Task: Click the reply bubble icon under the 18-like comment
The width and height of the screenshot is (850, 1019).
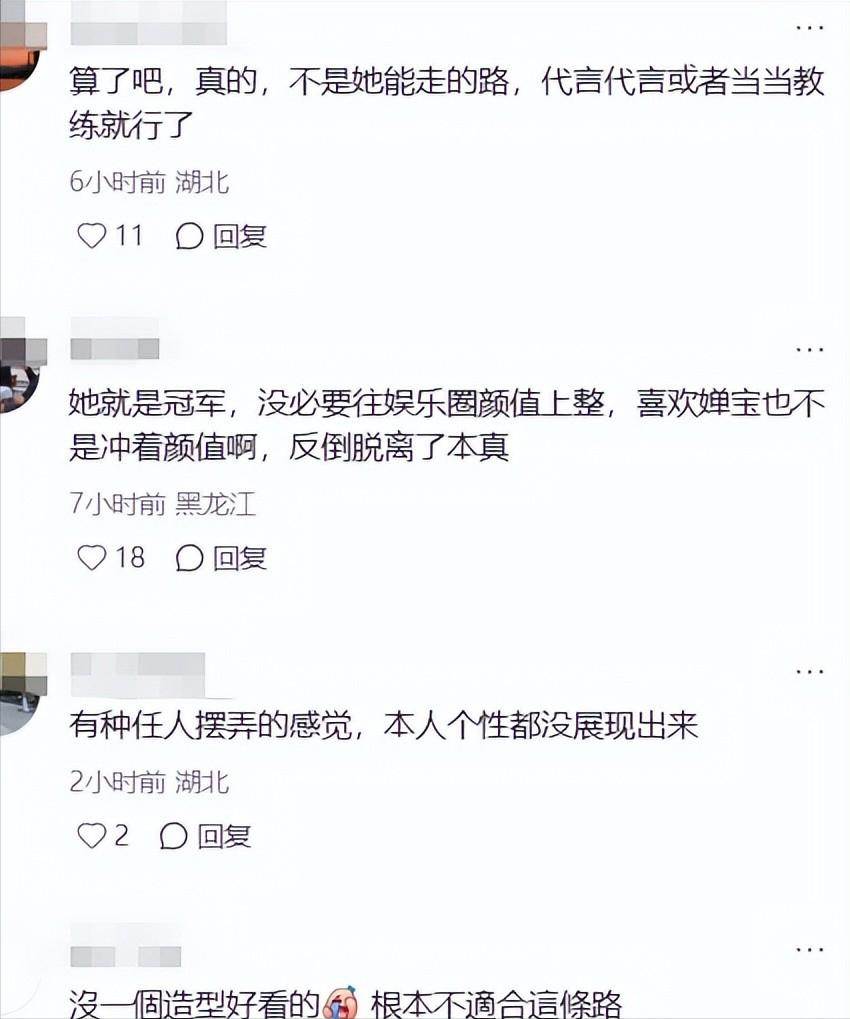Action: (189, 558)
